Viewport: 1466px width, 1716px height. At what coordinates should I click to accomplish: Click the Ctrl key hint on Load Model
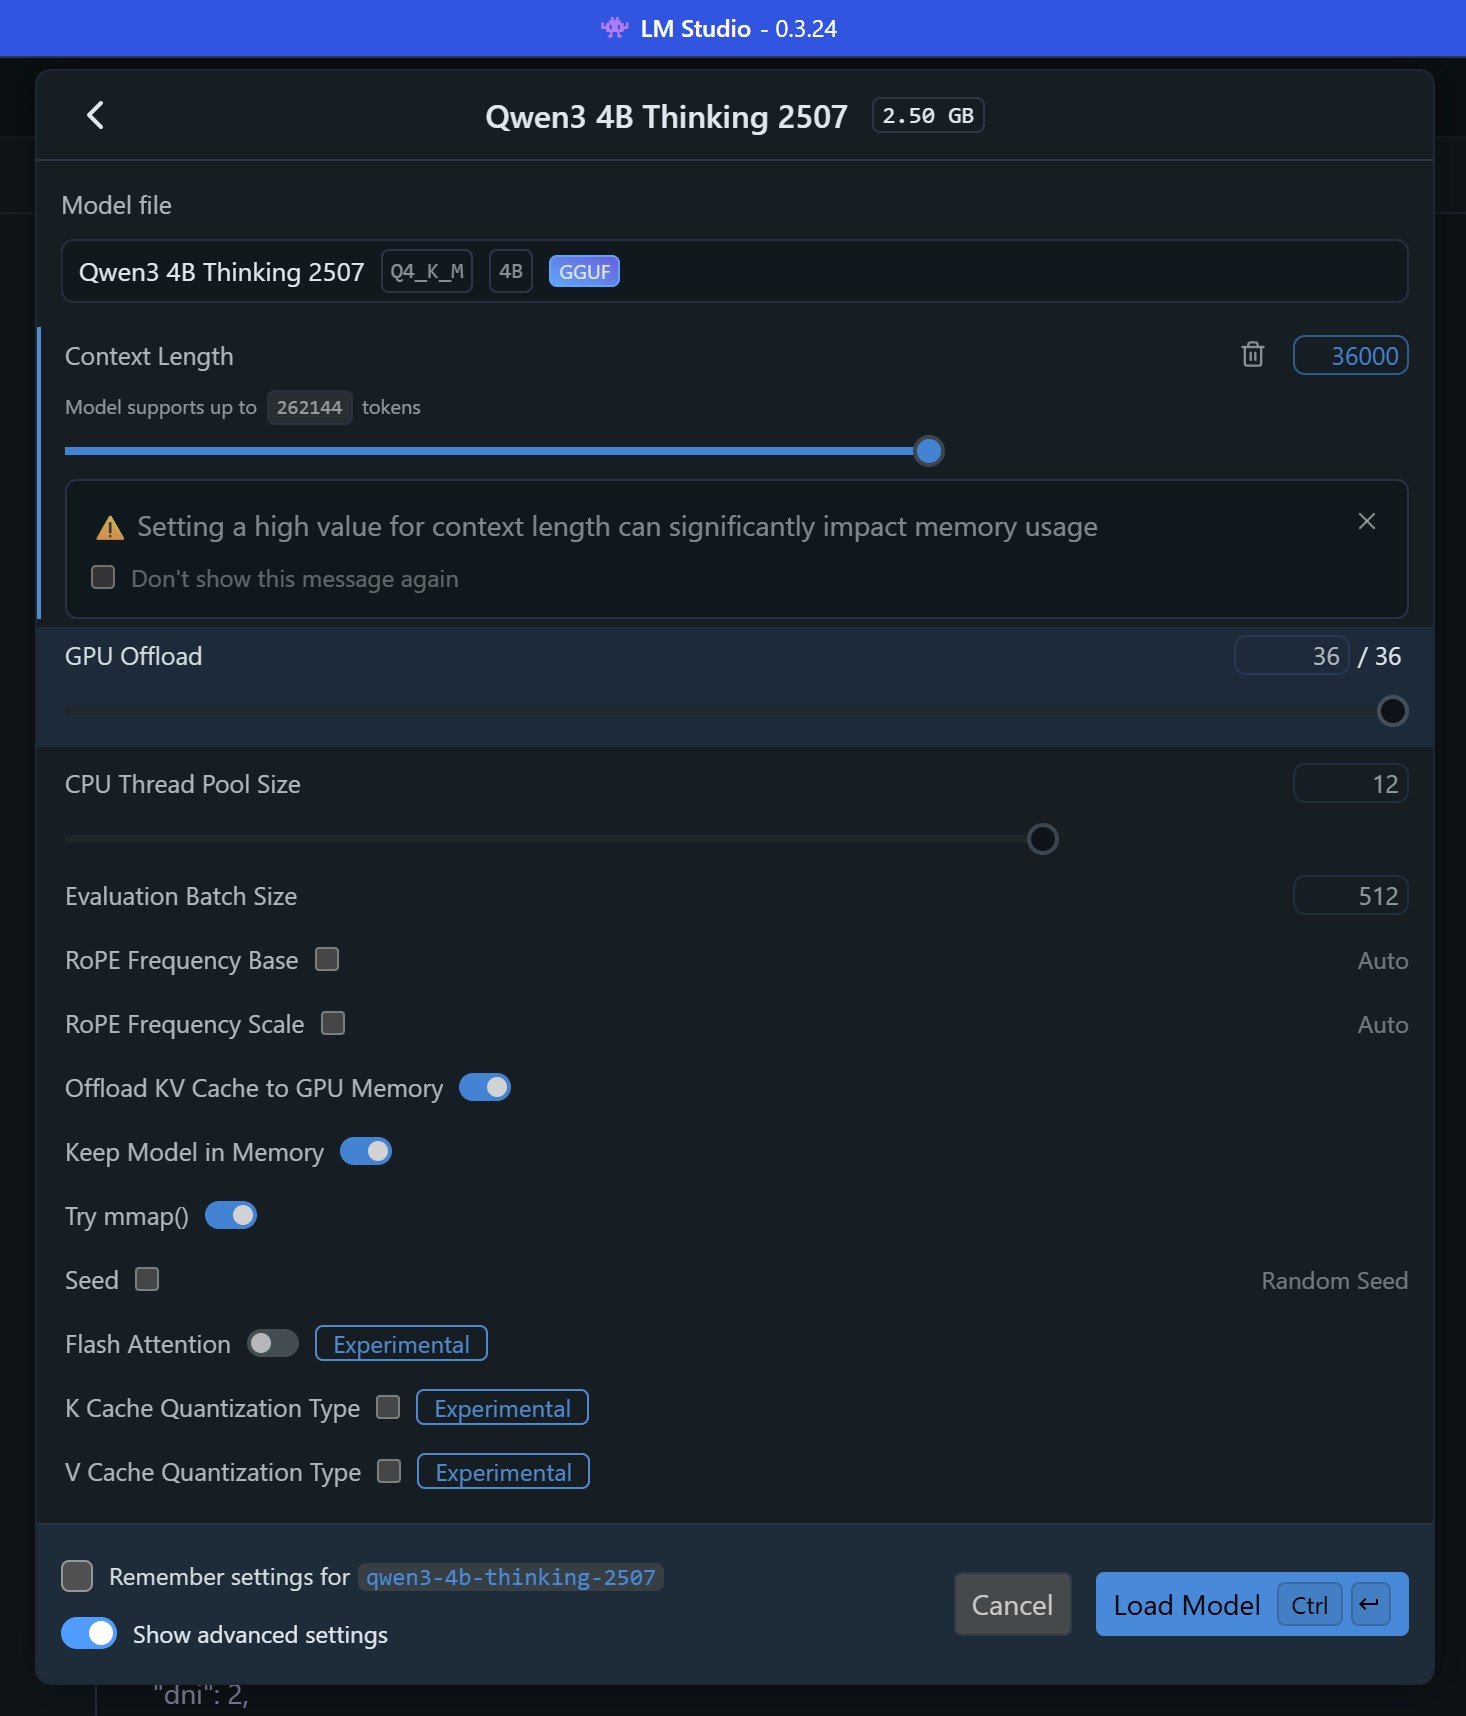tap(1310, 1604)
